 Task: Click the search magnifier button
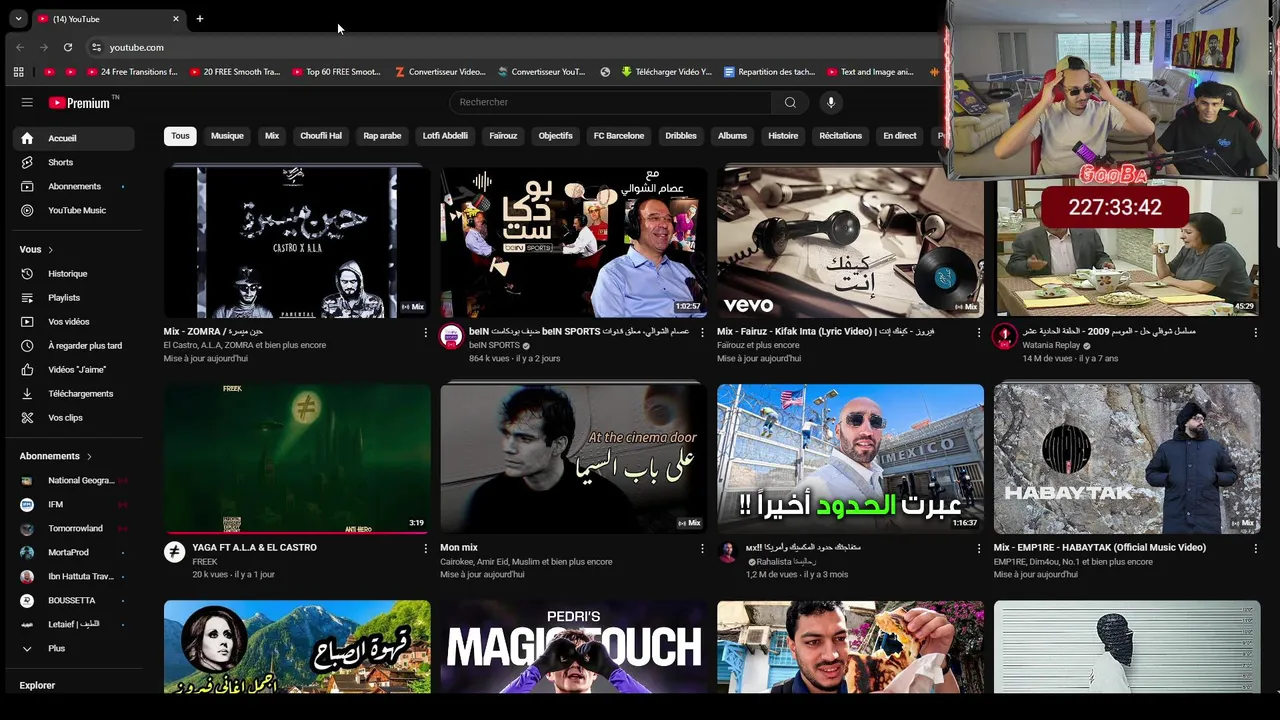[x=790, y=102]
